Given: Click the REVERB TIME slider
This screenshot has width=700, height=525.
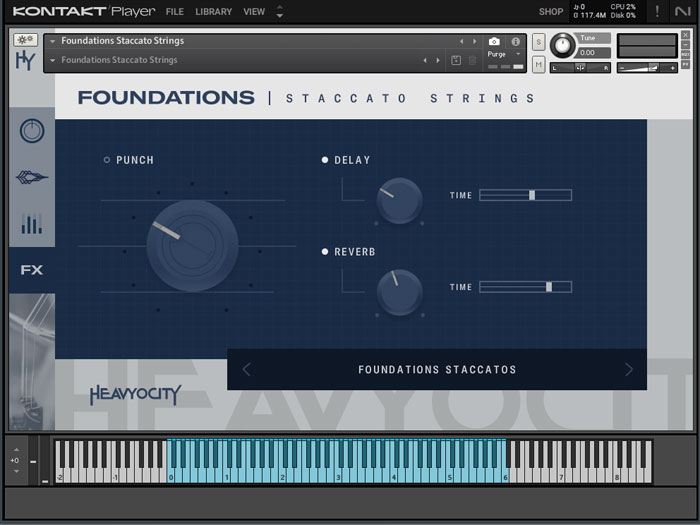Looking at the screenshot, I should click(525, 287).
